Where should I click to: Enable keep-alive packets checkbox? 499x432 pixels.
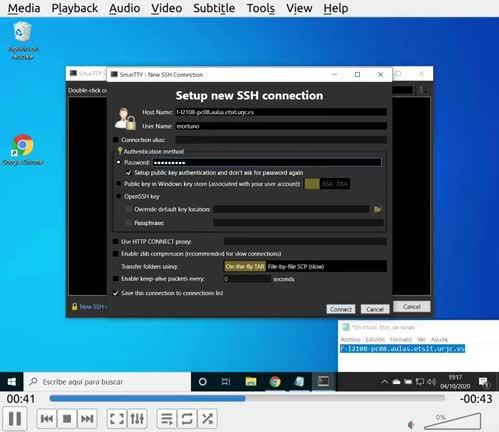116,279
